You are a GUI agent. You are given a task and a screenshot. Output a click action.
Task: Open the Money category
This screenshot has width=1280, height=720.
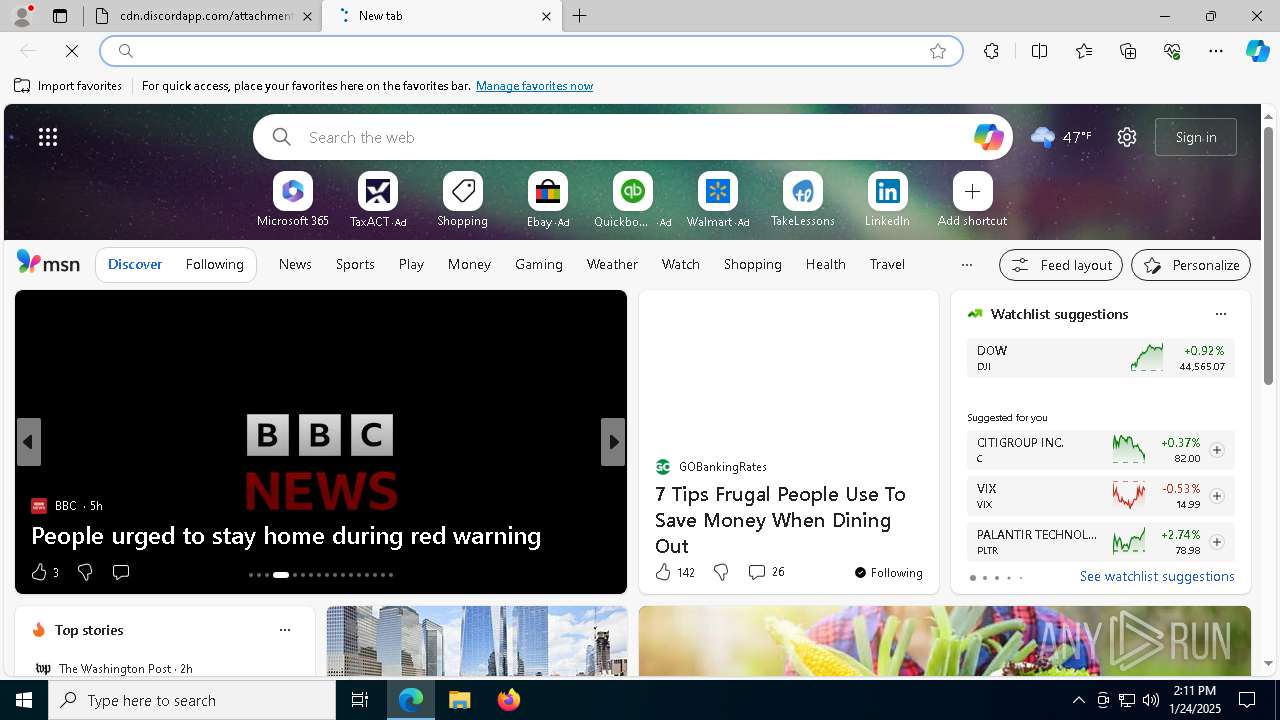click(x=469, y=264)
